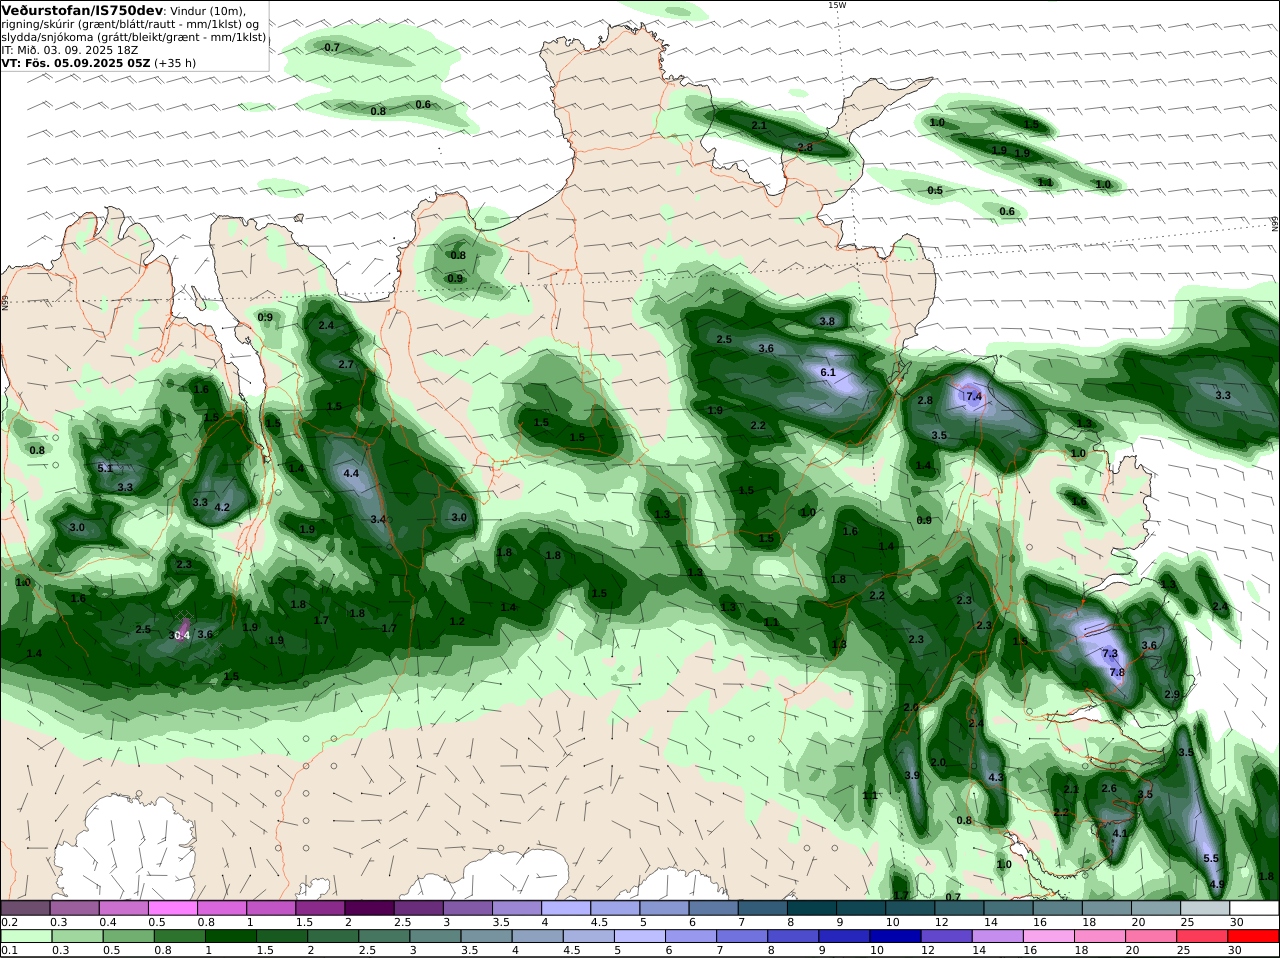Click the pink 0.4 snow value on the map
1280x958 pixels.
pyautogui.click(x=183, y=635)
